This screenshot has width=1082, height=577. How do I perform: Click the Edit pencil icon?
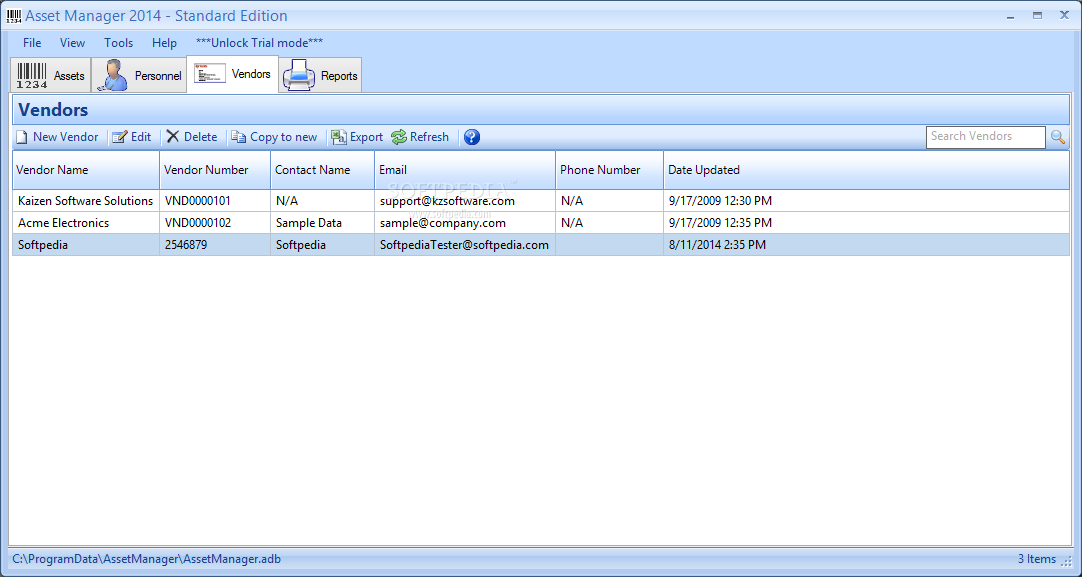(120, 137)
